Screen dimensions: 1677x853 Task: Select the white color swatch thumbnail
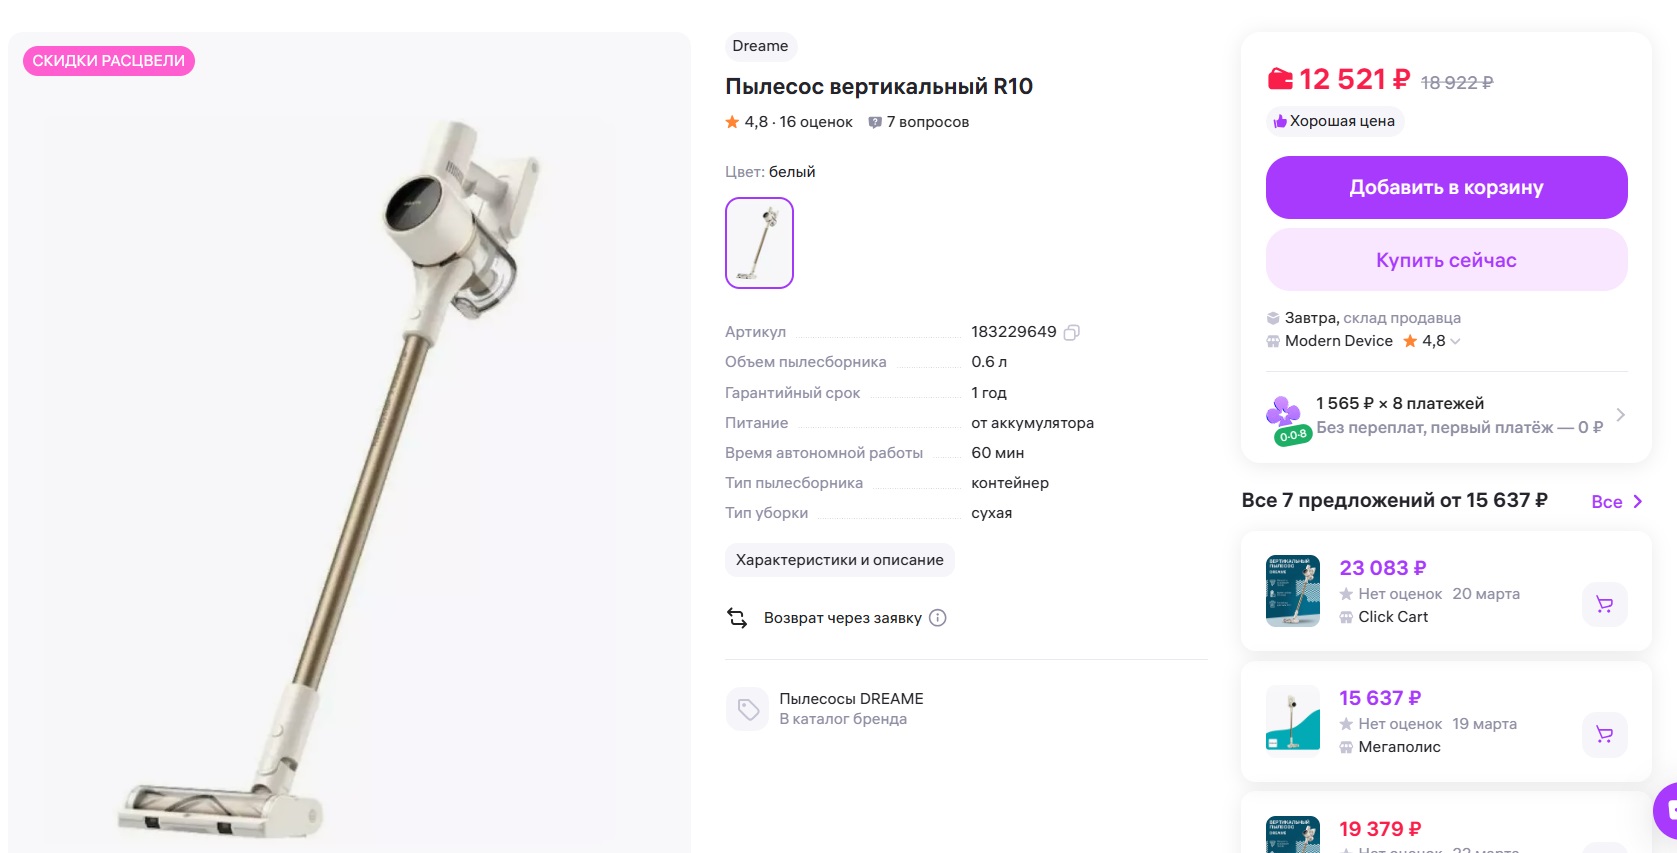pos(759,243)
